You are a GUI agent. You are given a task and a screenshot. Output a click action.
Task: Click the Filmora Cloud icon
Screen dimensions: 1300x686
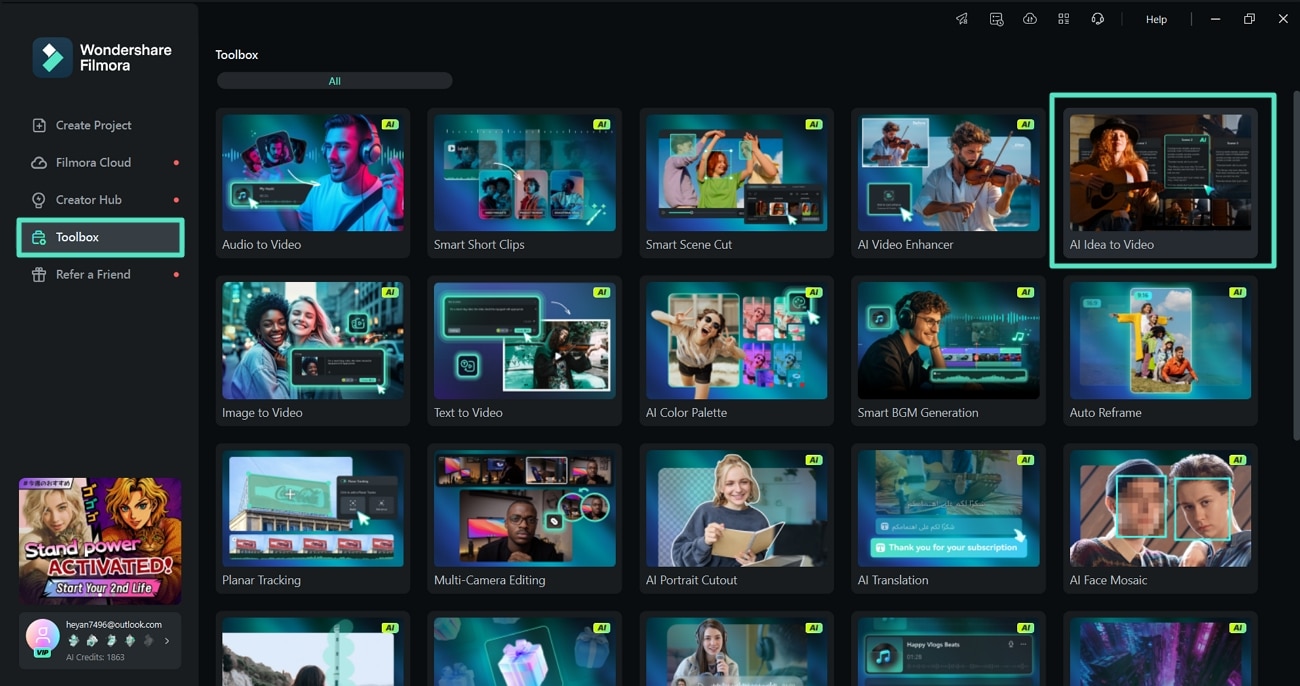[x=39, y=162]
